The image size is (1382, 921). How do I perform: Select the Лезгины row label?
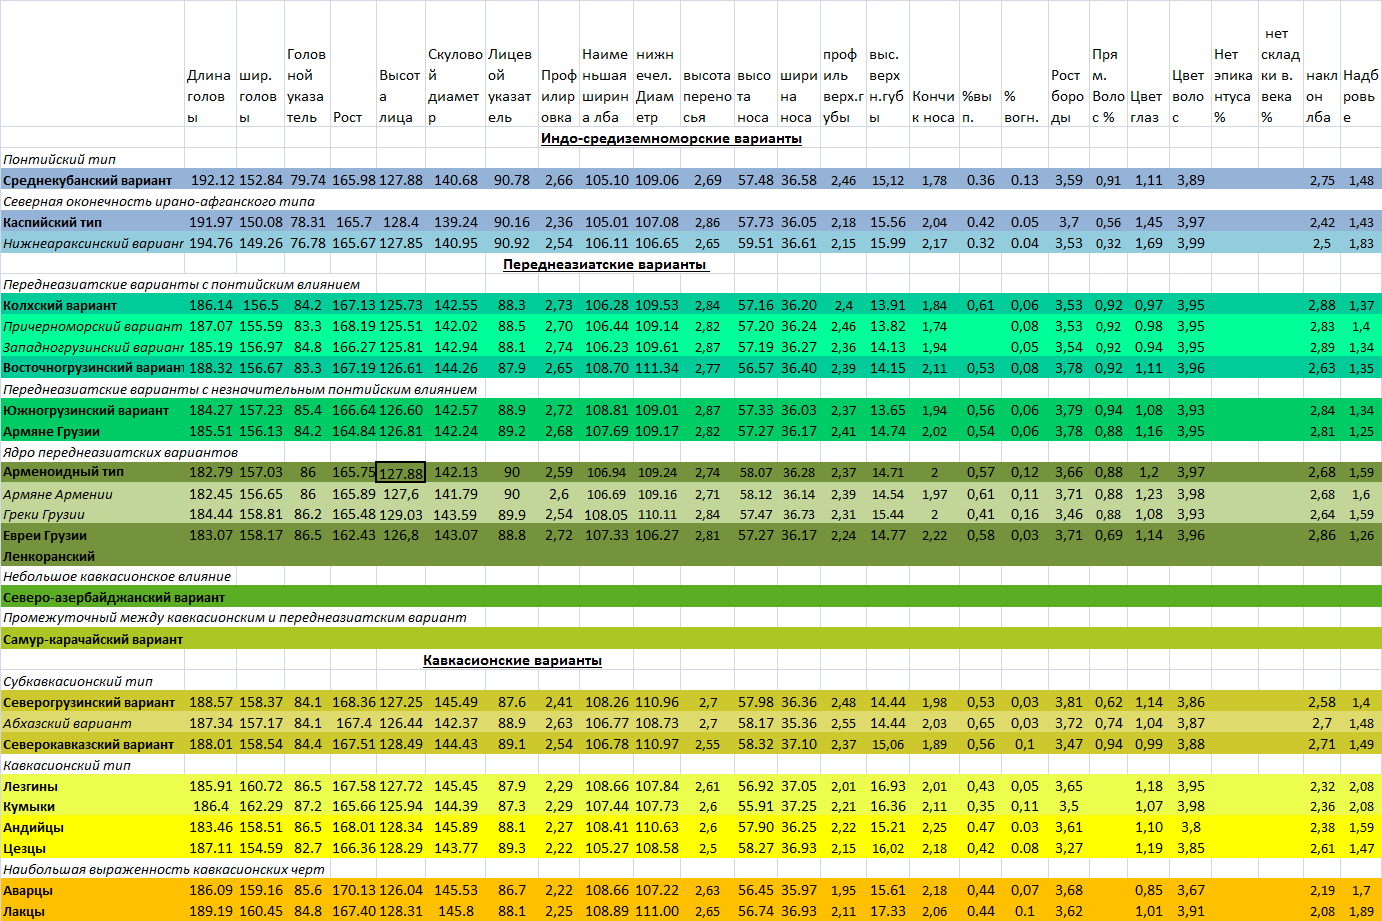[x=30, y=786]
